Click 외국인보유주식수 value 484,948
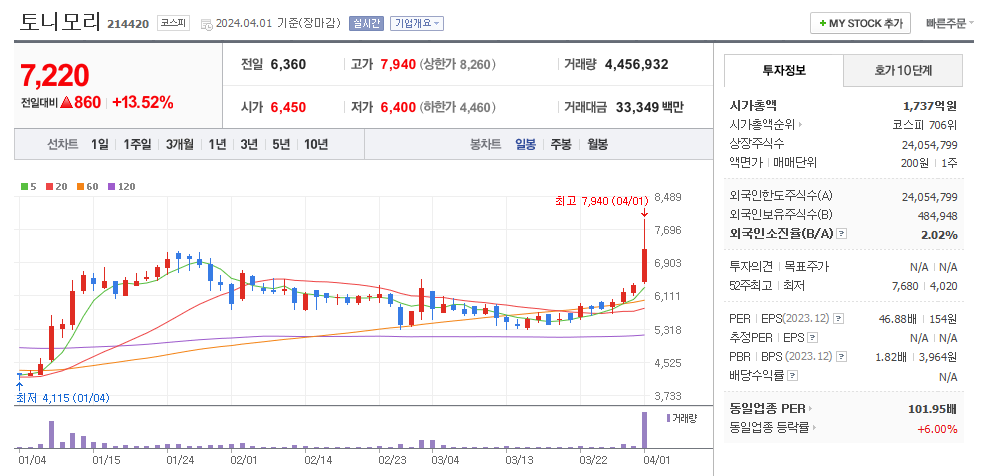 936,216
